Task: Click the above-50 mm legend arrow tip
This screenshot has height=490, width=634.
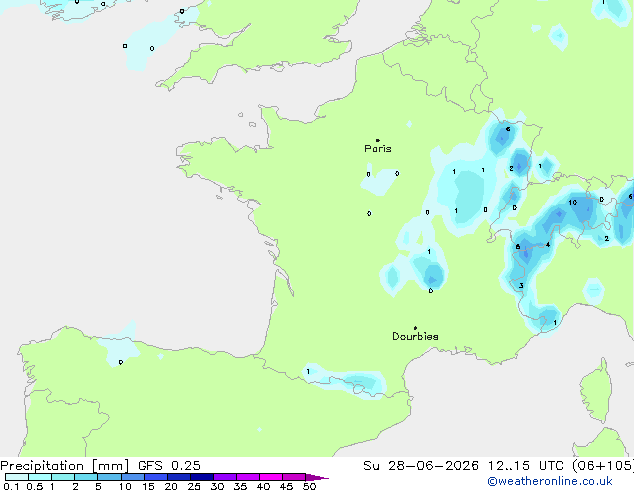Action: click(x=317, y=477)
